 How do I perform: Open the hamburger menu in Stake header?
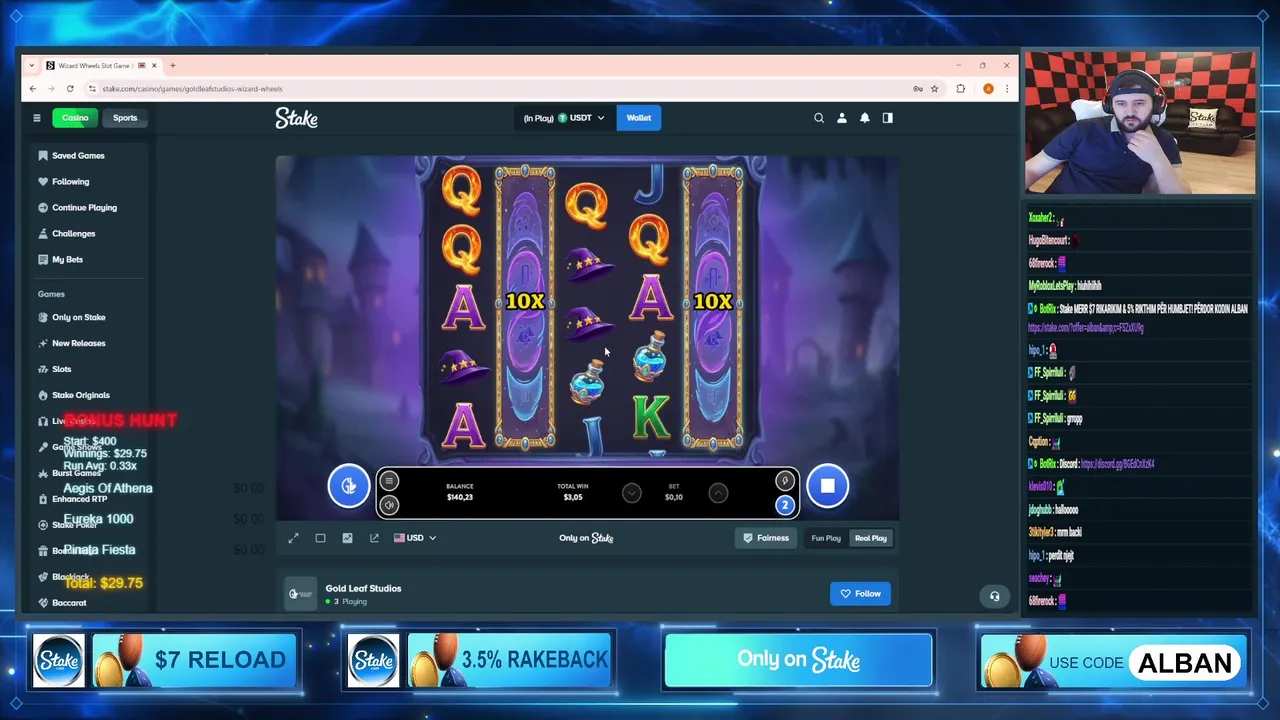pos(37,118)
